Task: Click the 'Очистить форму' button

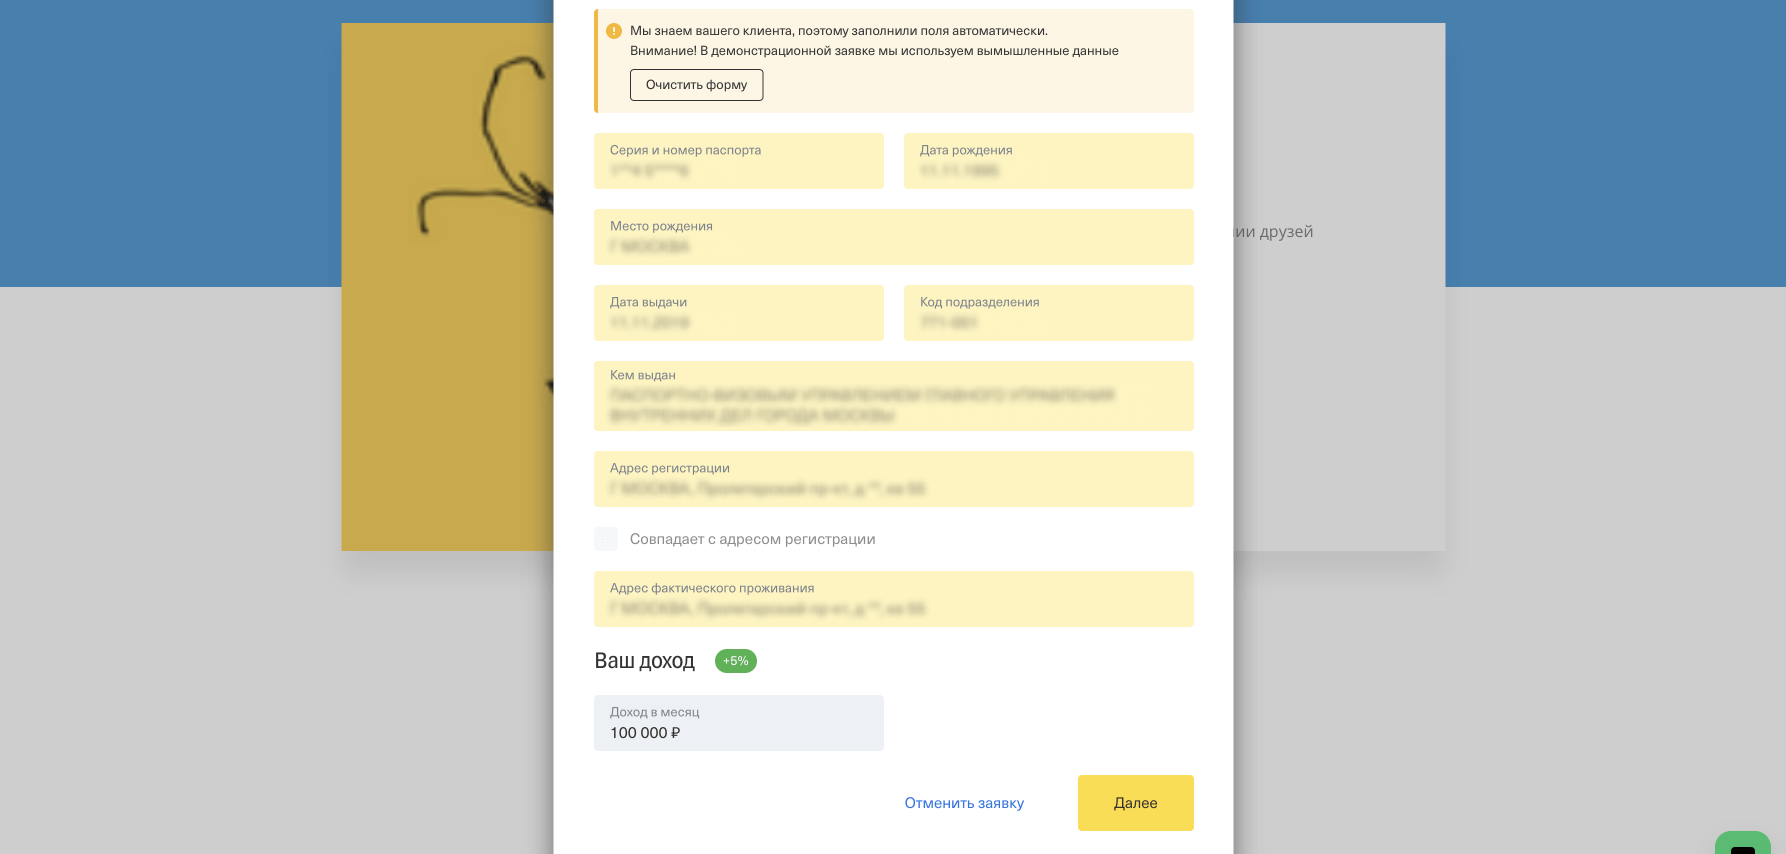Action: tap(696, 85)
